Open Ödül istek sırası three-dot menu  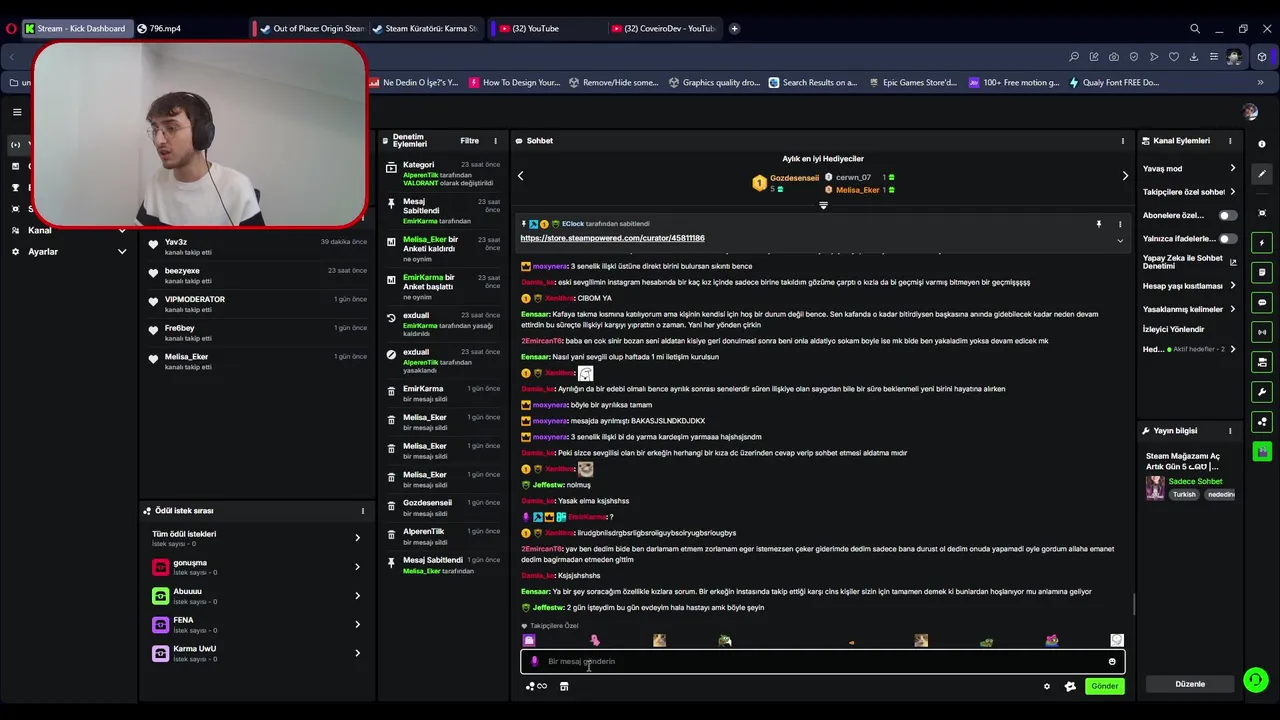click(x=363, y=511)
